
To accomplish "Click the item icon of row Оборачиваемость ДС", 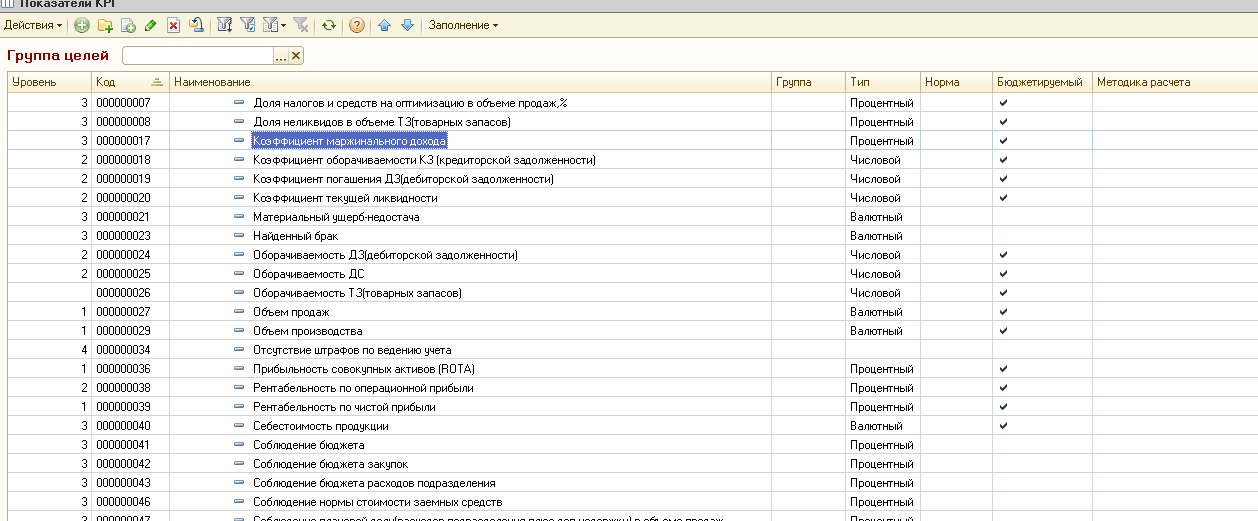I will 239,274.
